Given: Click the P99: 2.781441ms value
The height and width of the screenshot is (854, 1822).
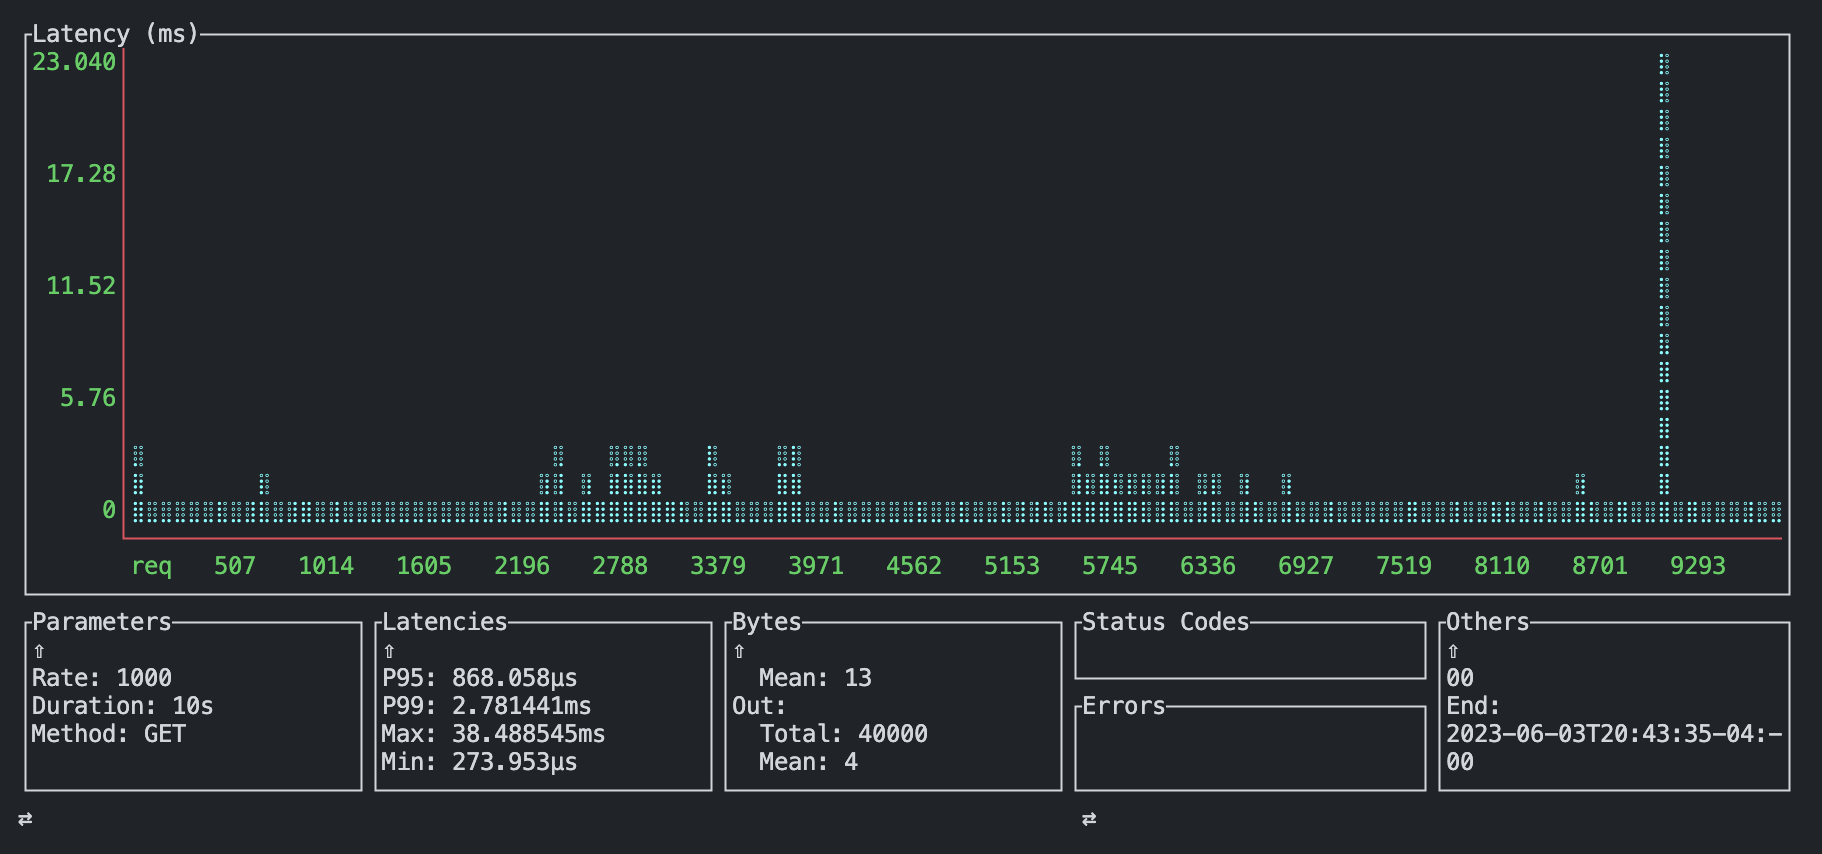Looking at the screenshot, I should [x=487, y=706].
